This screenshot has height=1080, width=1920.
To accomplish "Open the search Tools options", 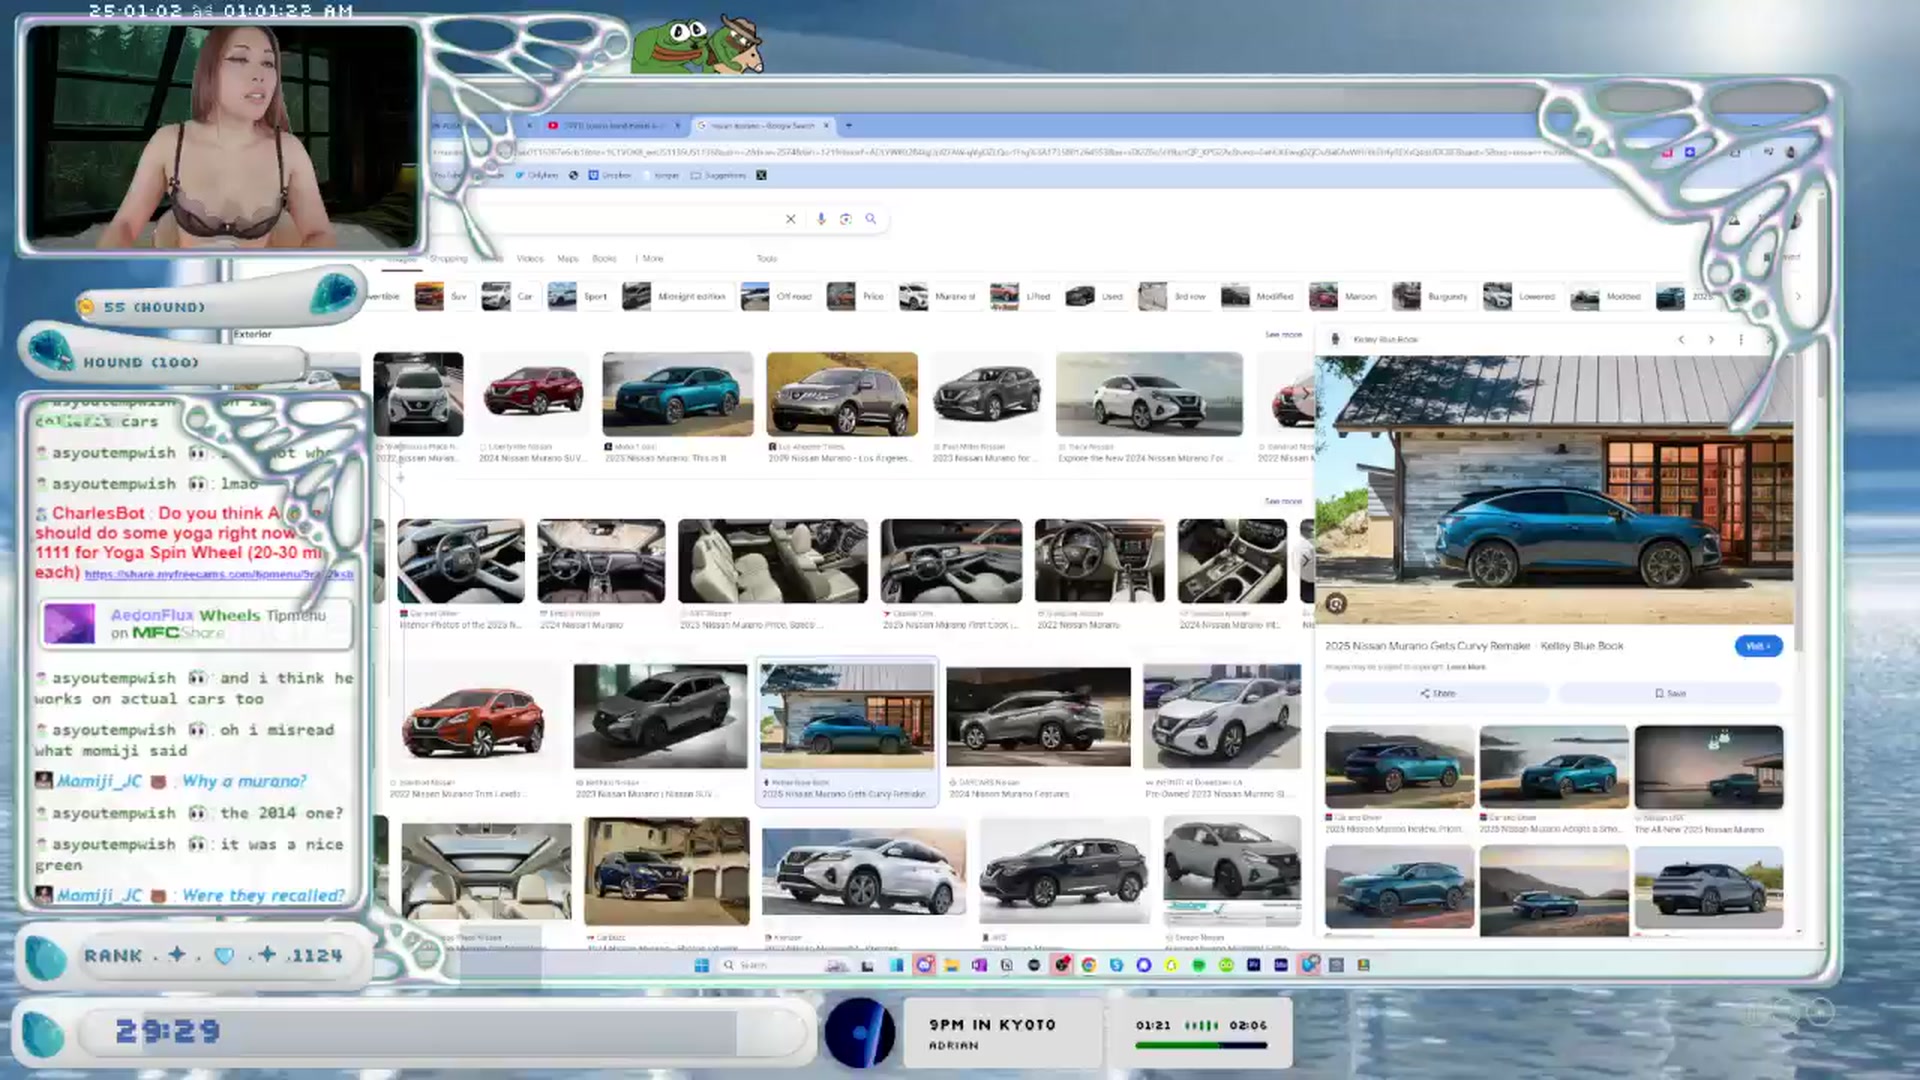I will pos(767,259).
